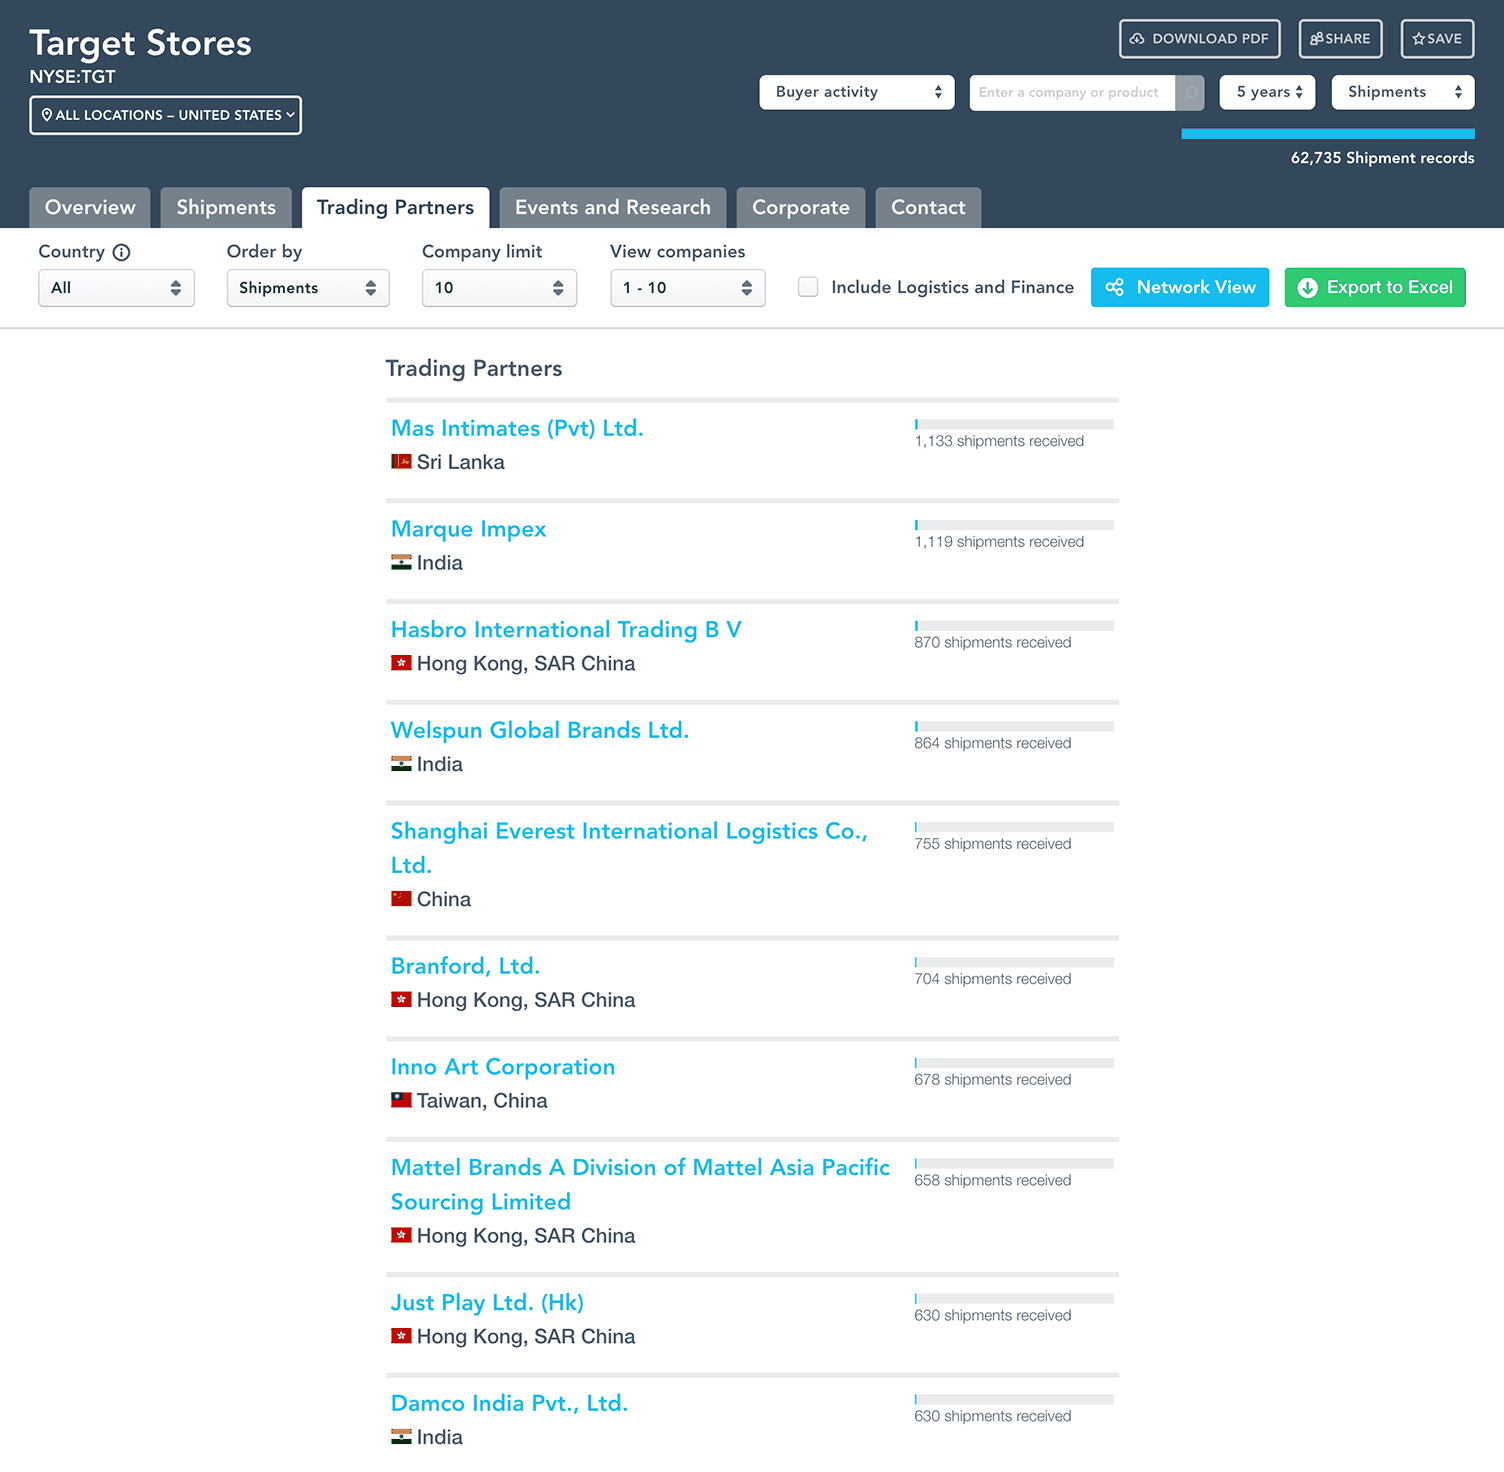The width and height of the screenshot is (1504, 1472).
Task: Switch to the Shipments tab
Action: pos(226,208)
